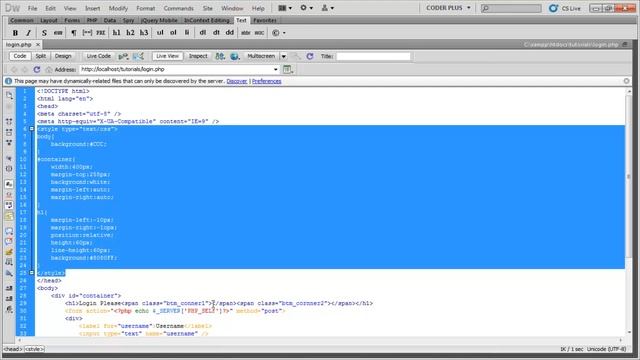
Task: Insert Definition Description with the dd icon
Action: pos(230,33)
